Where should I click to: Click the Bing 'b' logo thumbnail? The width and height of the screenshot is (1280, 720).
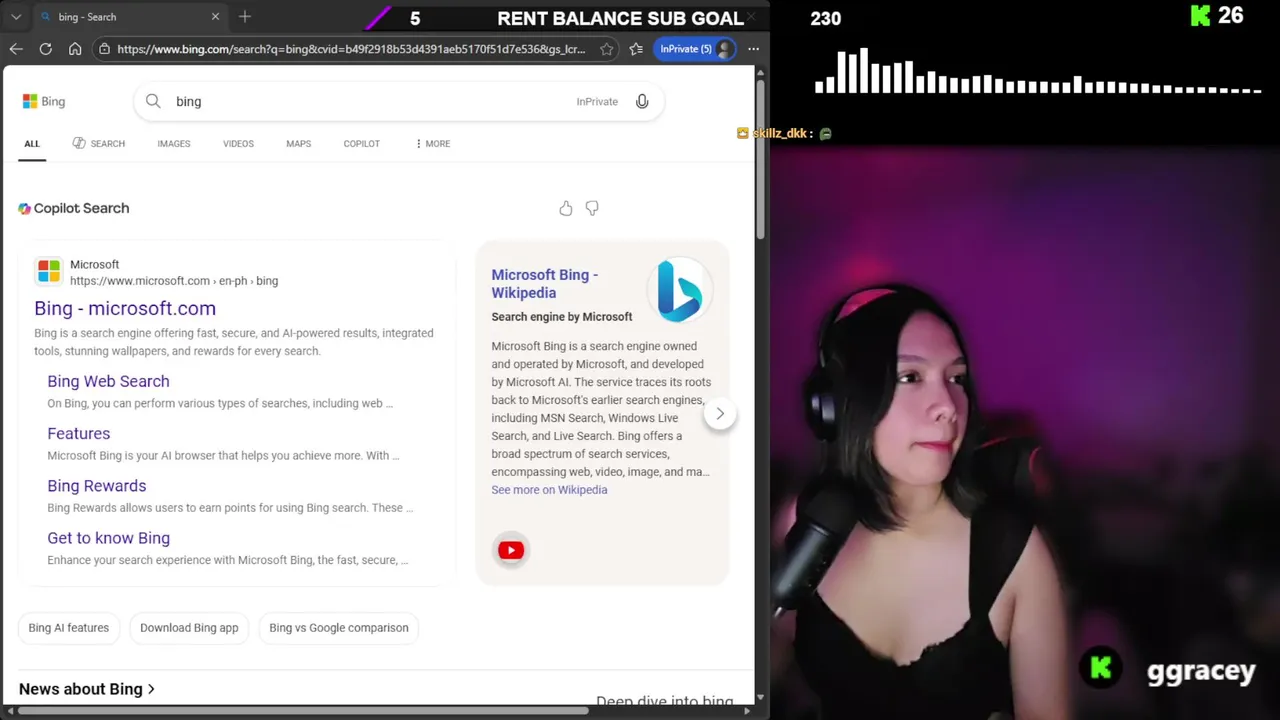680,291
